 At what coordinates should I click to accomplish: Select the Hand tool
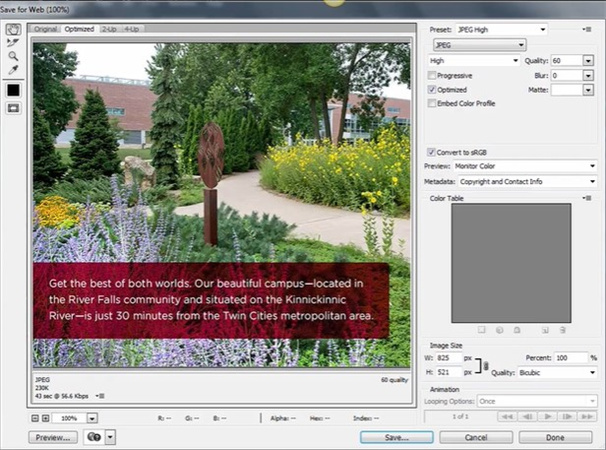pyautogui.click(x=13, y=30)
